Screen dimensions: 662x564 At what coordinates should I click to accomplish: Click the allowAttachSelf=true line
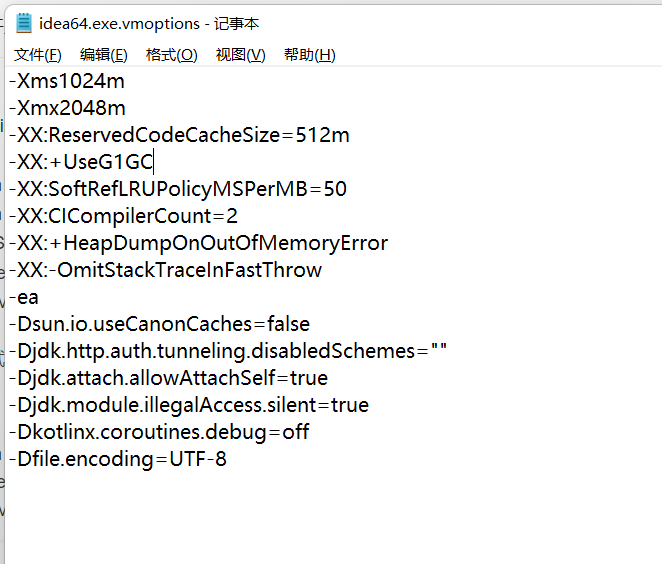[169, 378]
